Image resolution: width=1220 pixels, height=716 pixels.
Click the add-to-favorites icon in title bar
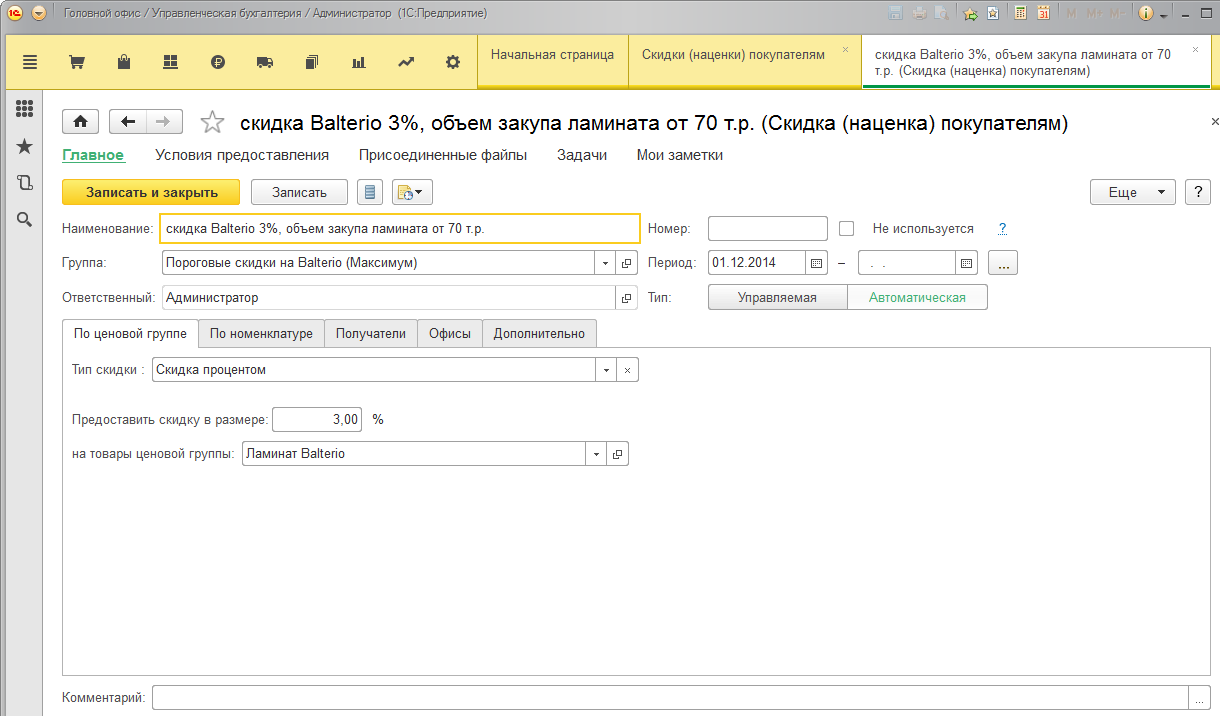(x=970, y=13)
